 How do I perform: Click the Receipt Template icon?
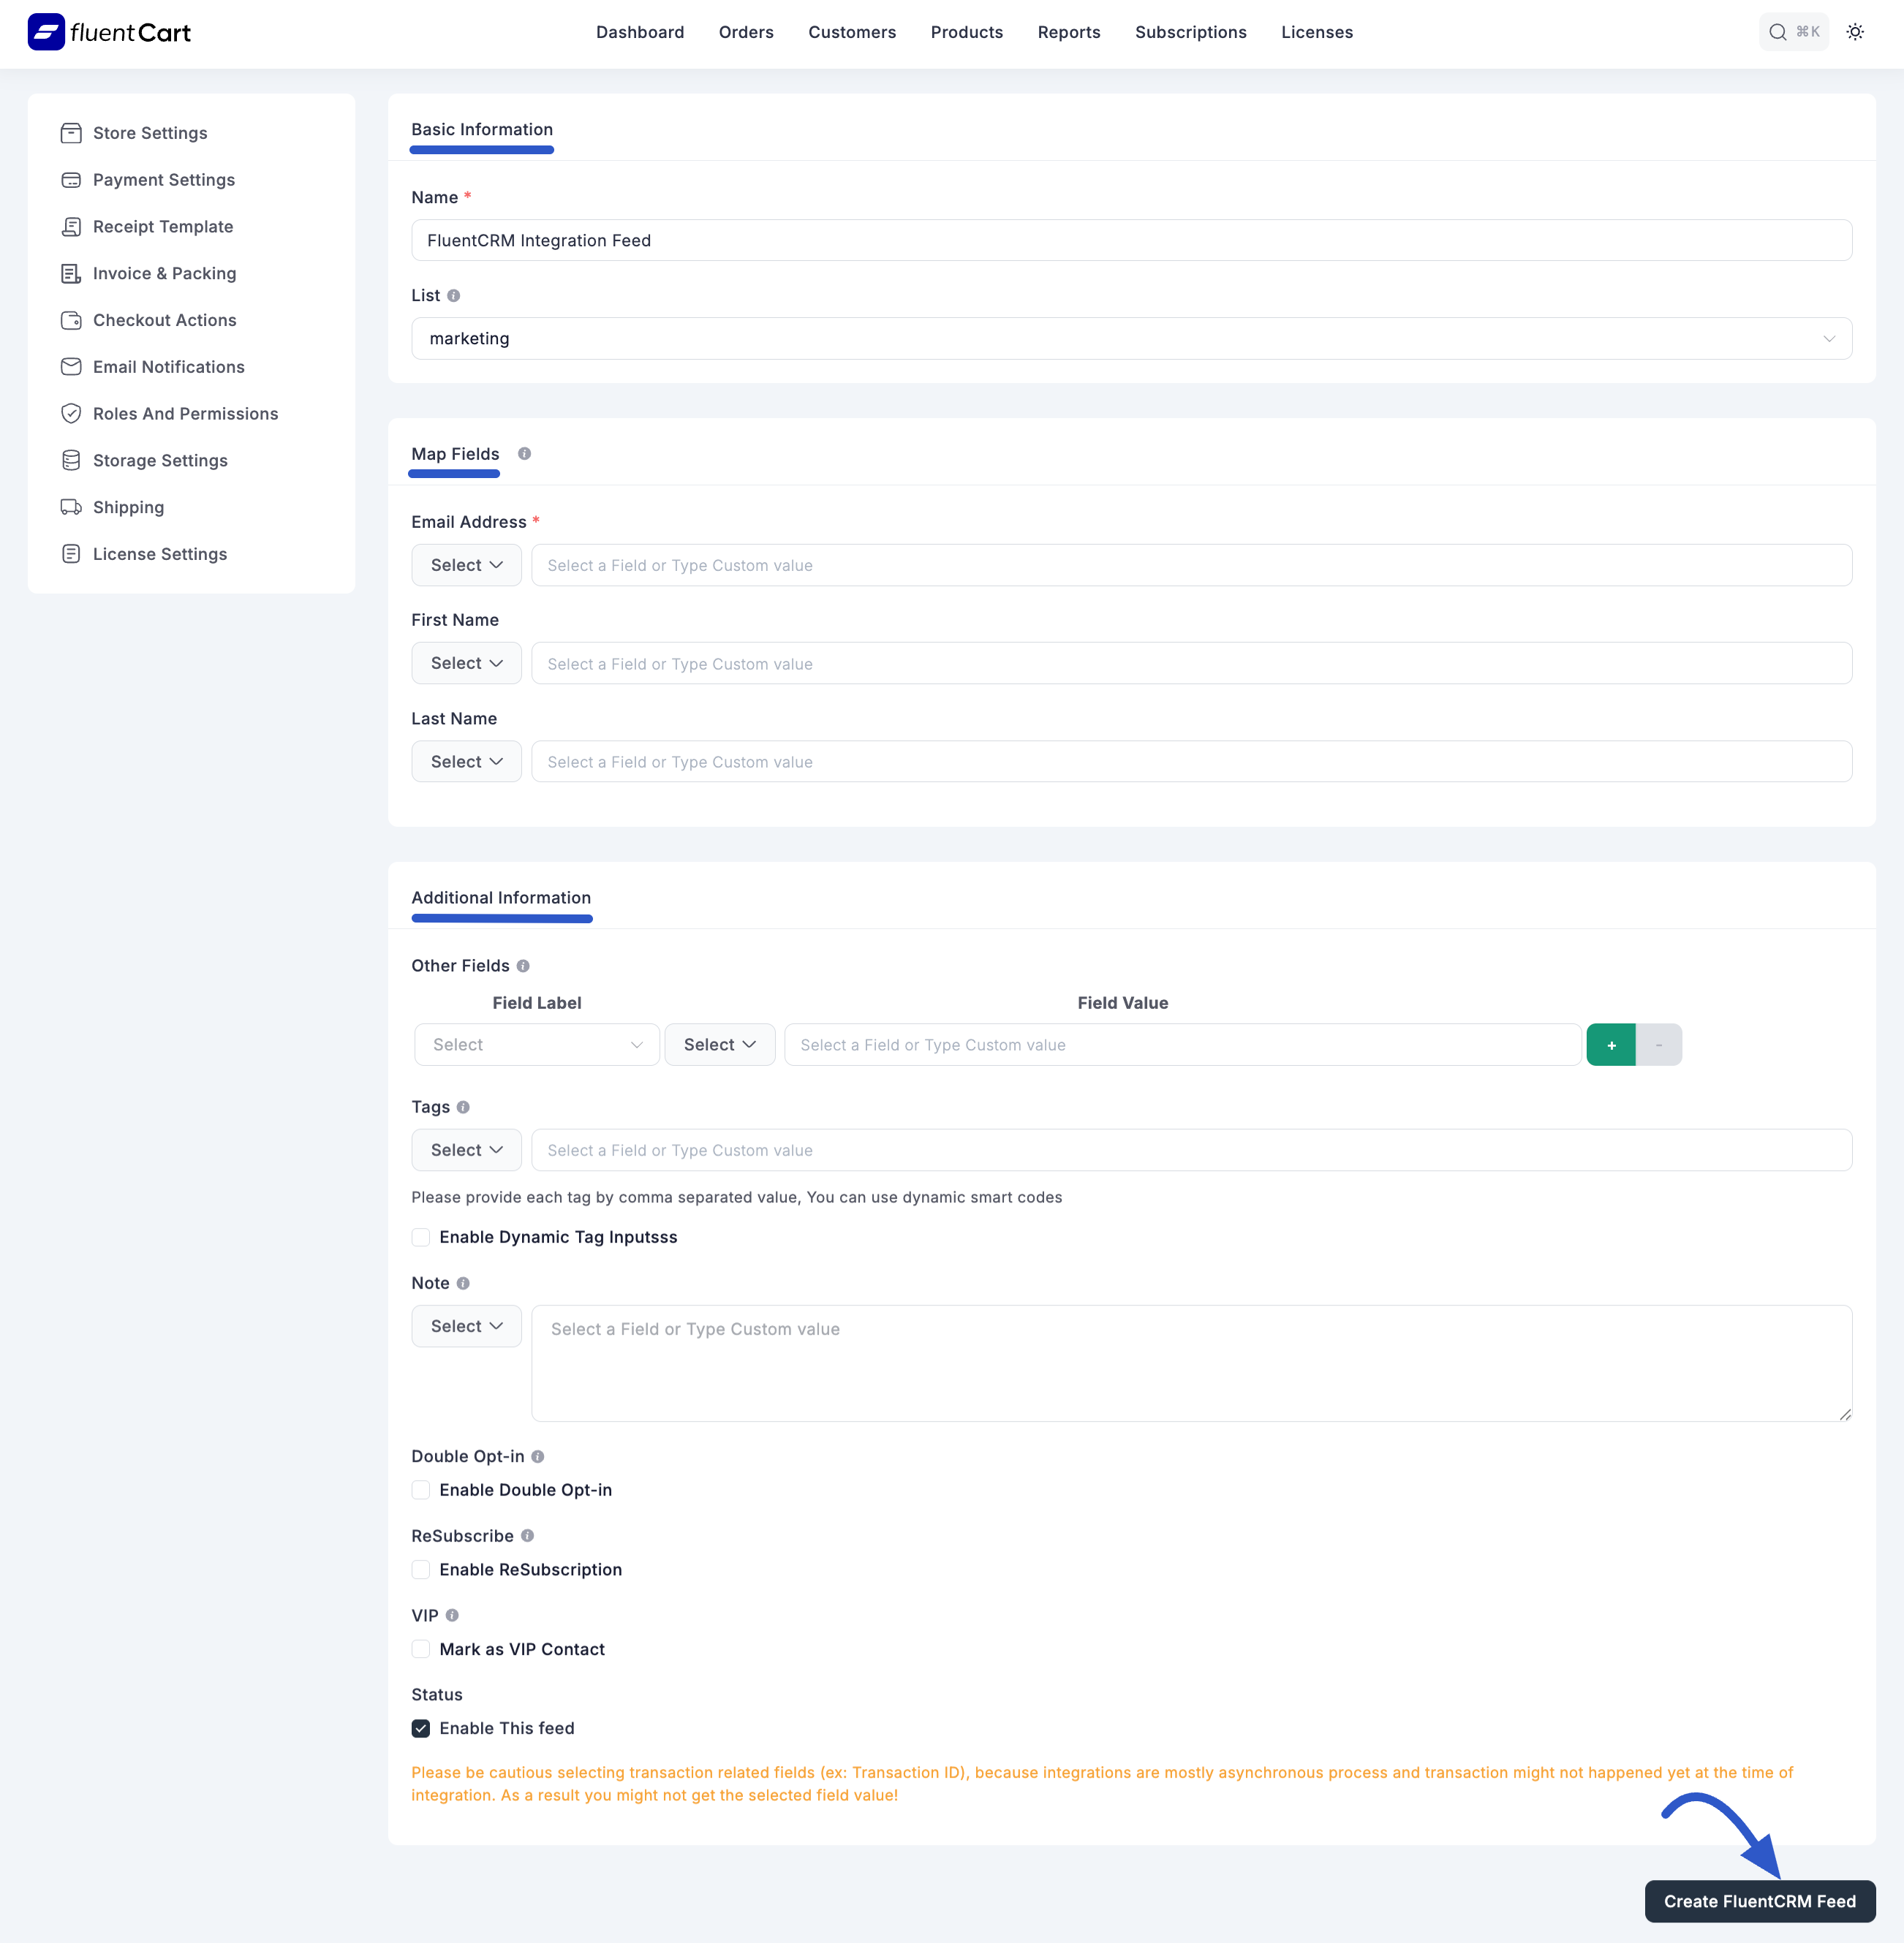click(x=71, y=227)
